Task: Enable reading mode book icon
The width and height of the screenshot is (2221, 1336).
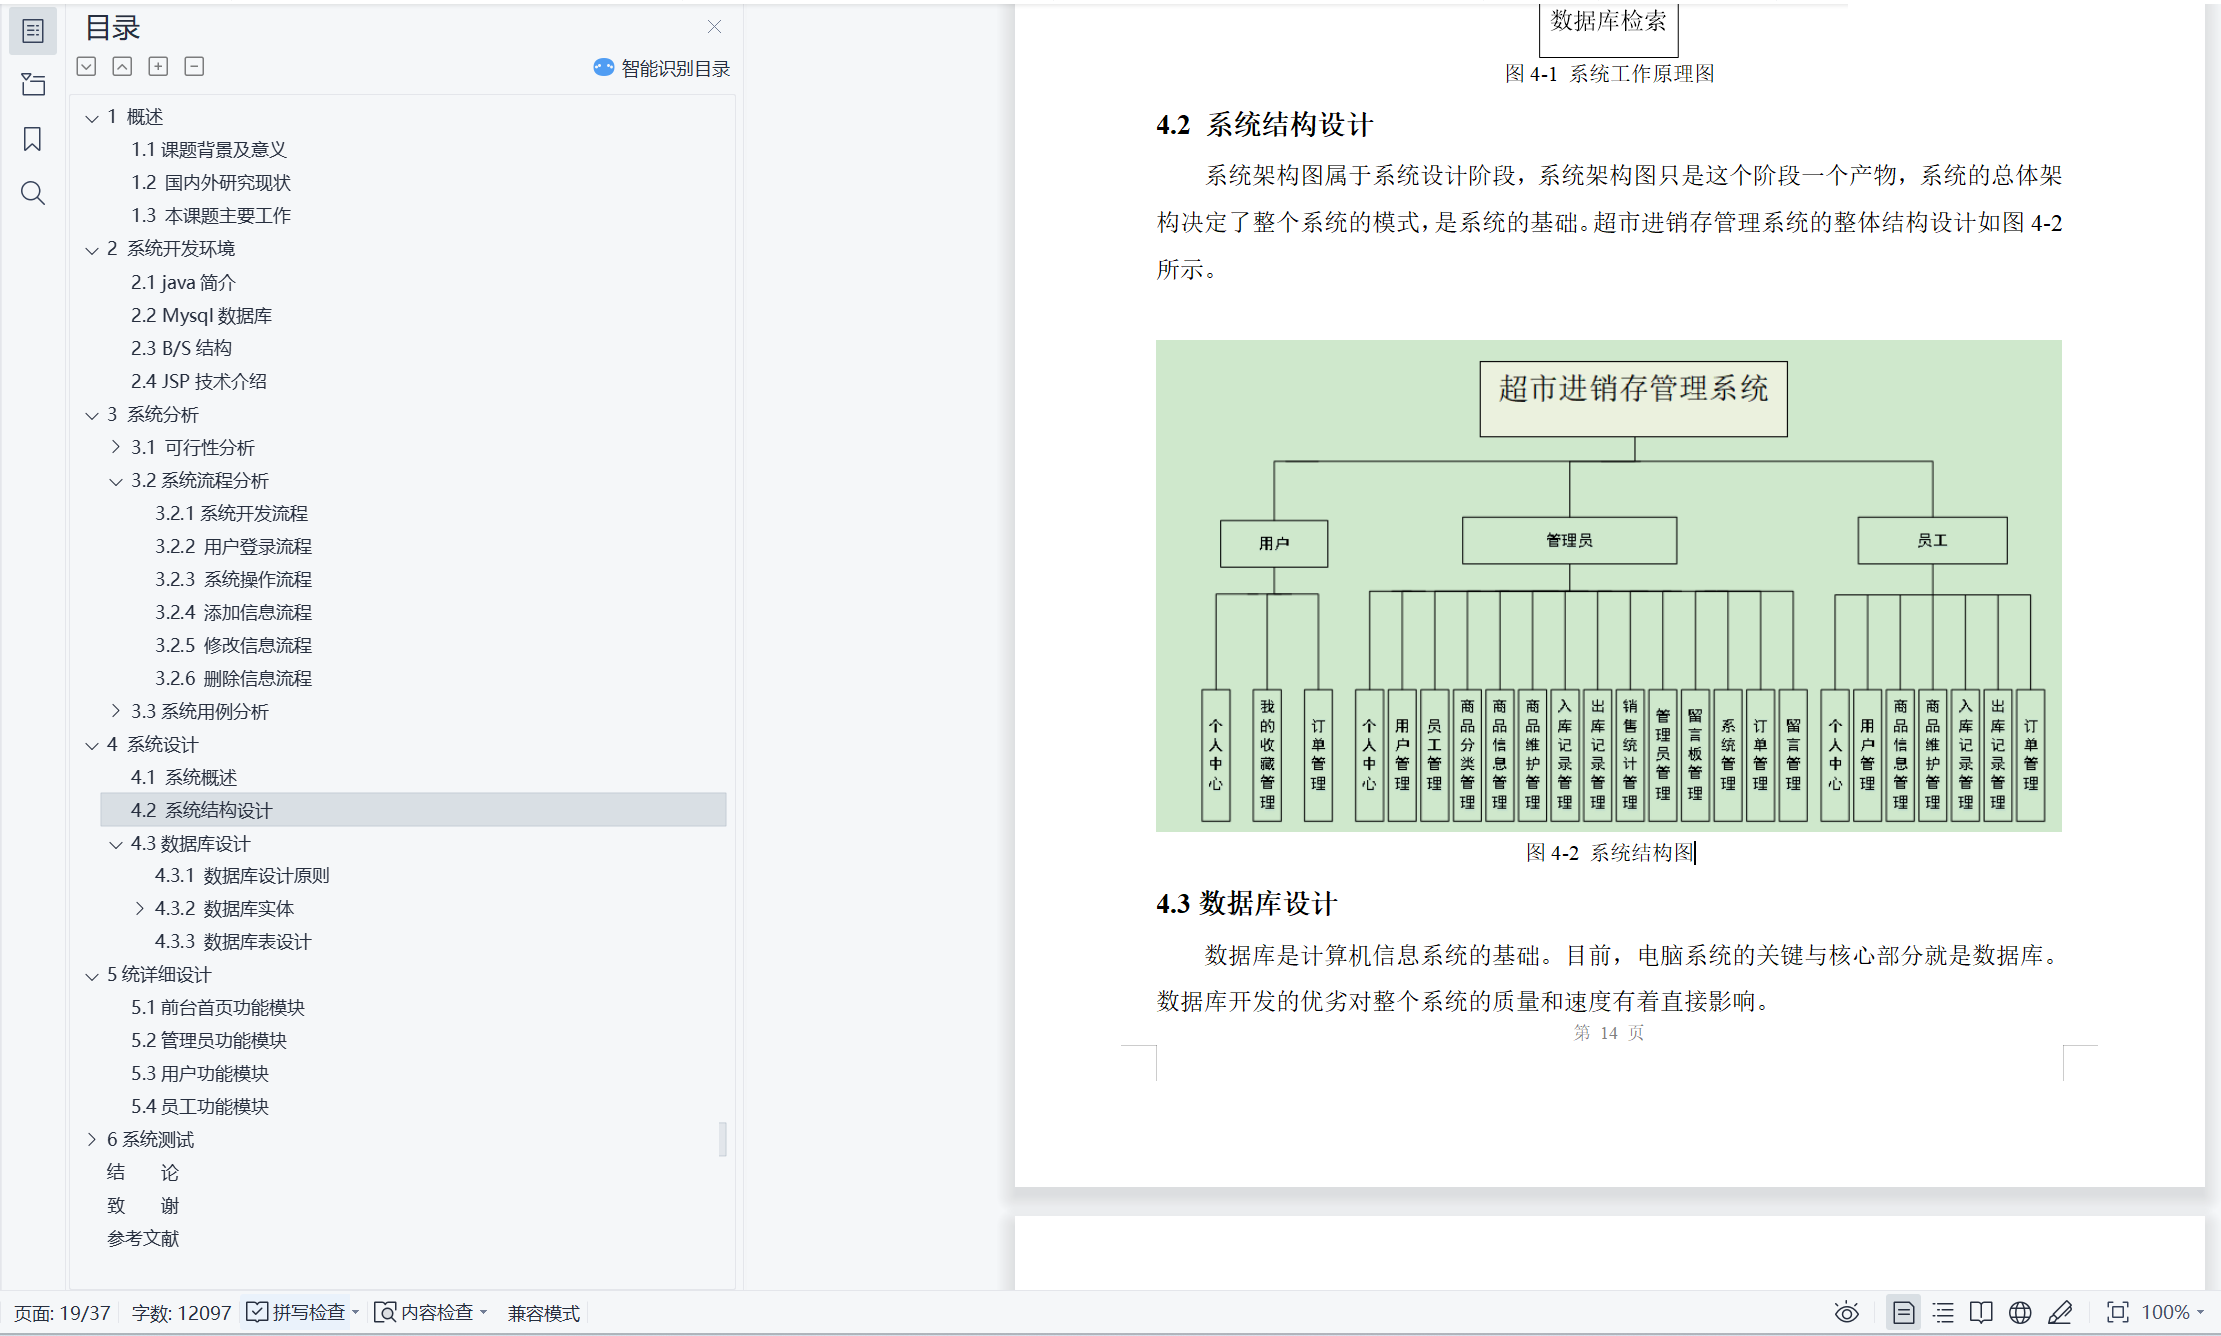Action: (x=1981, y=1312)
